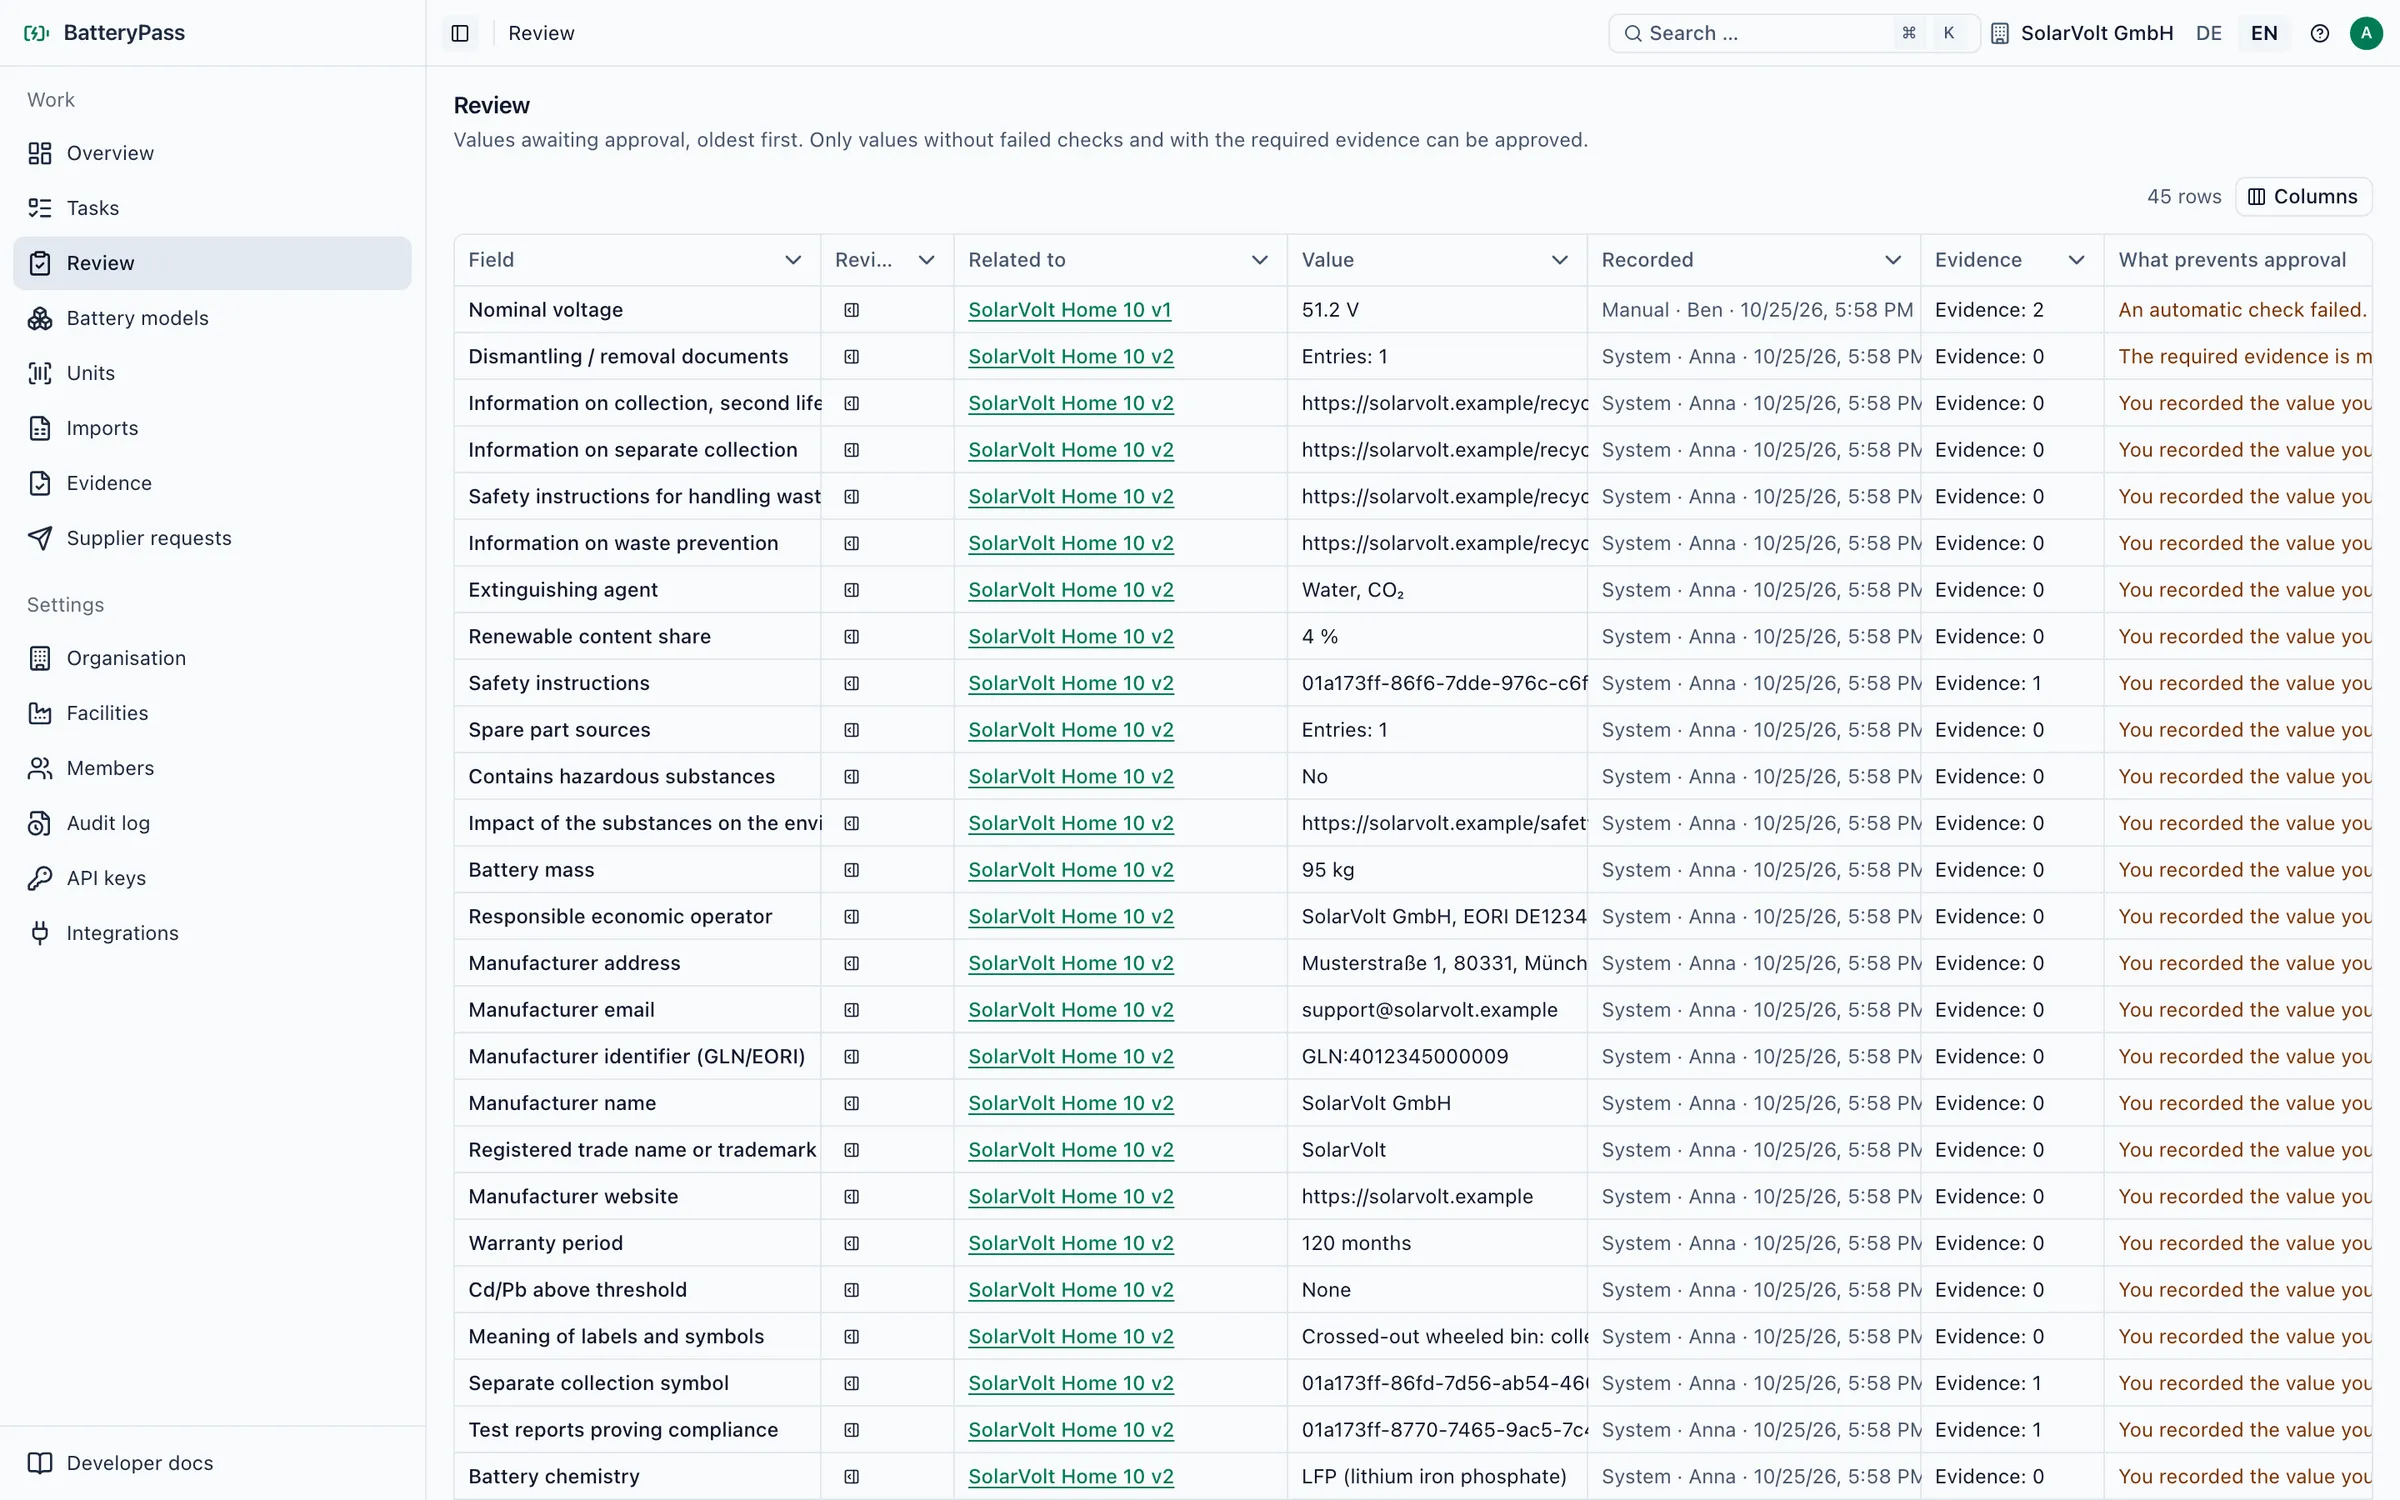
Task: Click the BatteryPass logo icon
Action: [36, 33]
